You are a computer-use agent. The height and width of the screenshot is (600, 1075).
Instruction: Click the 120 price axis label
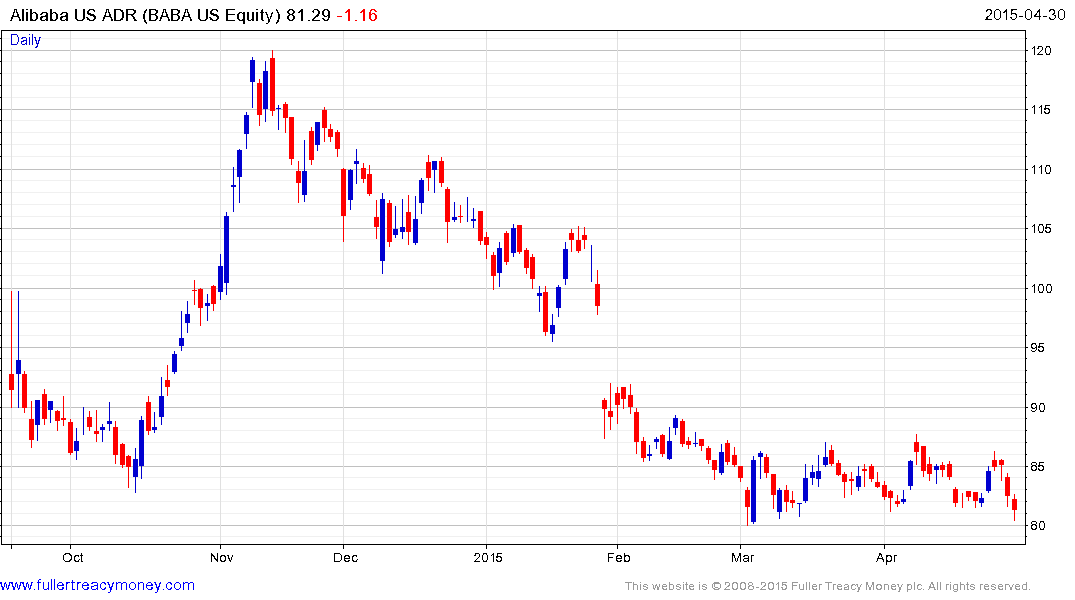1041,51
